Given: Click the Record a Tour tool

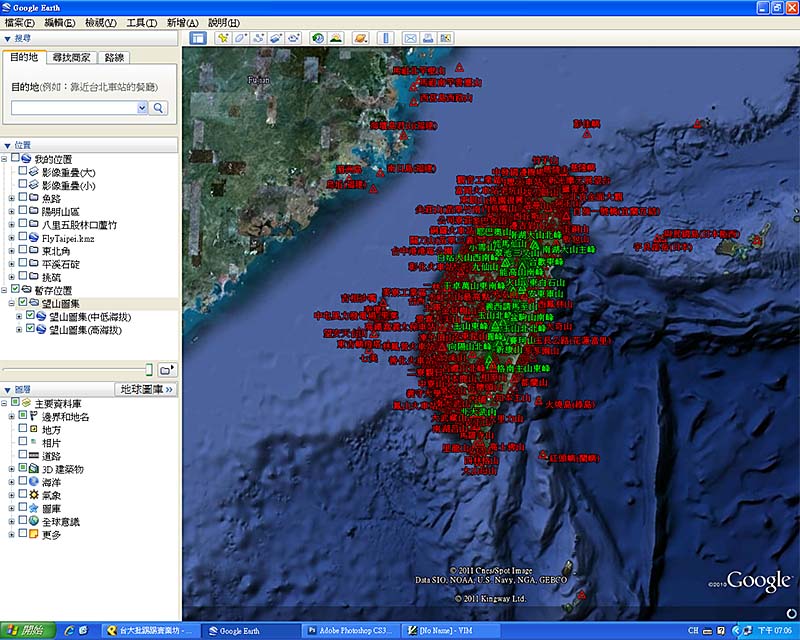Looking at the screenshot, I should (294, 38).
